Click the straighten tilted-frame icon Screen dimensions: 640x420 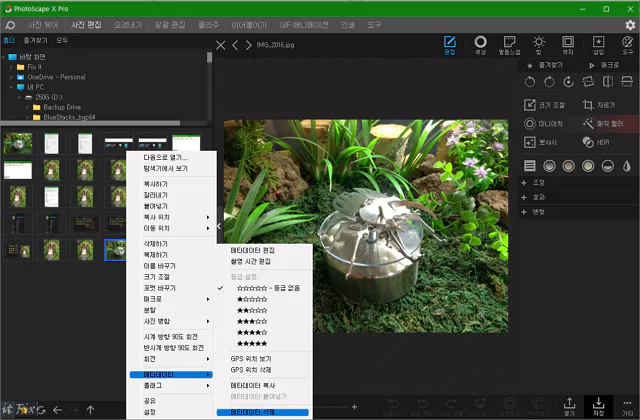click(588, 82)
